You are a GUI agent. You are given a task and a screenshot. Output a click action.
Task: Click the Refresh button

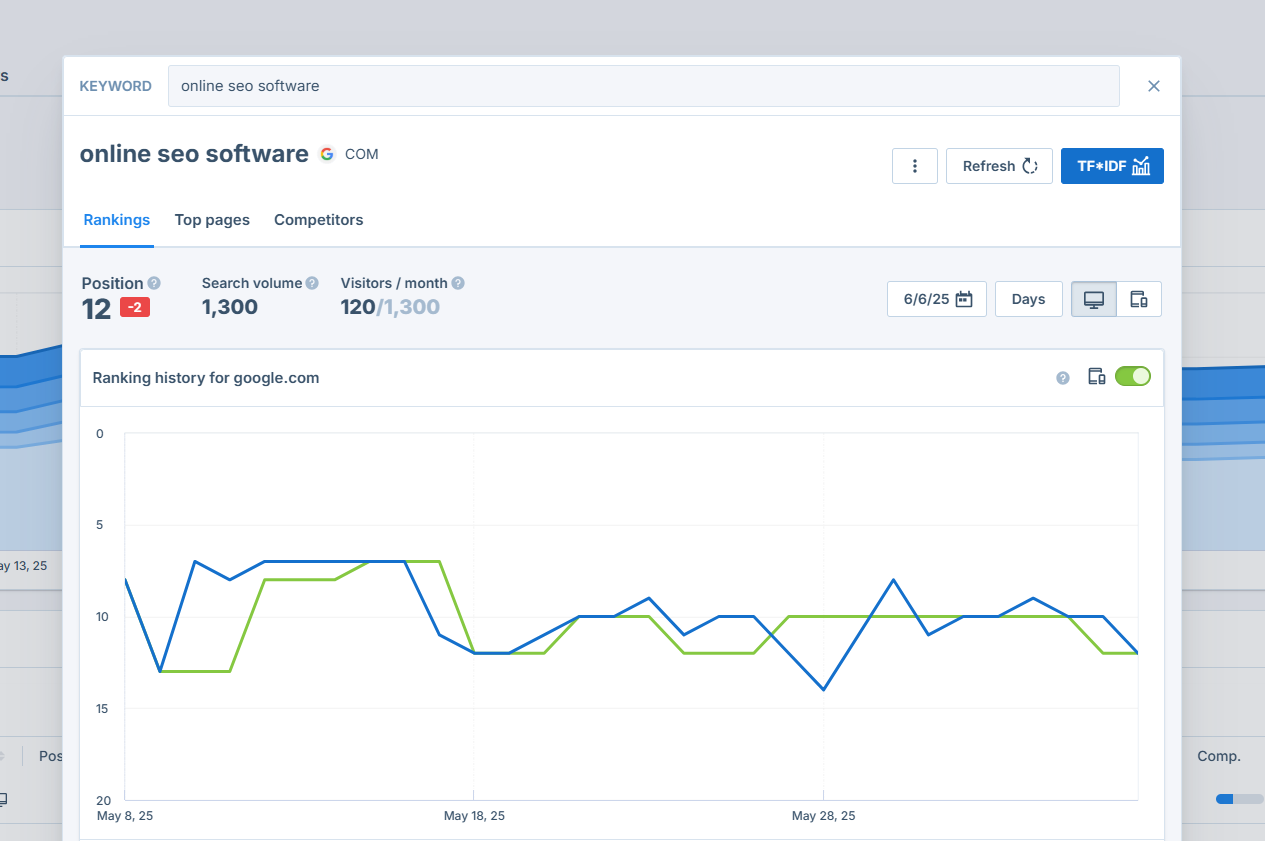click(x=998, y=166)
